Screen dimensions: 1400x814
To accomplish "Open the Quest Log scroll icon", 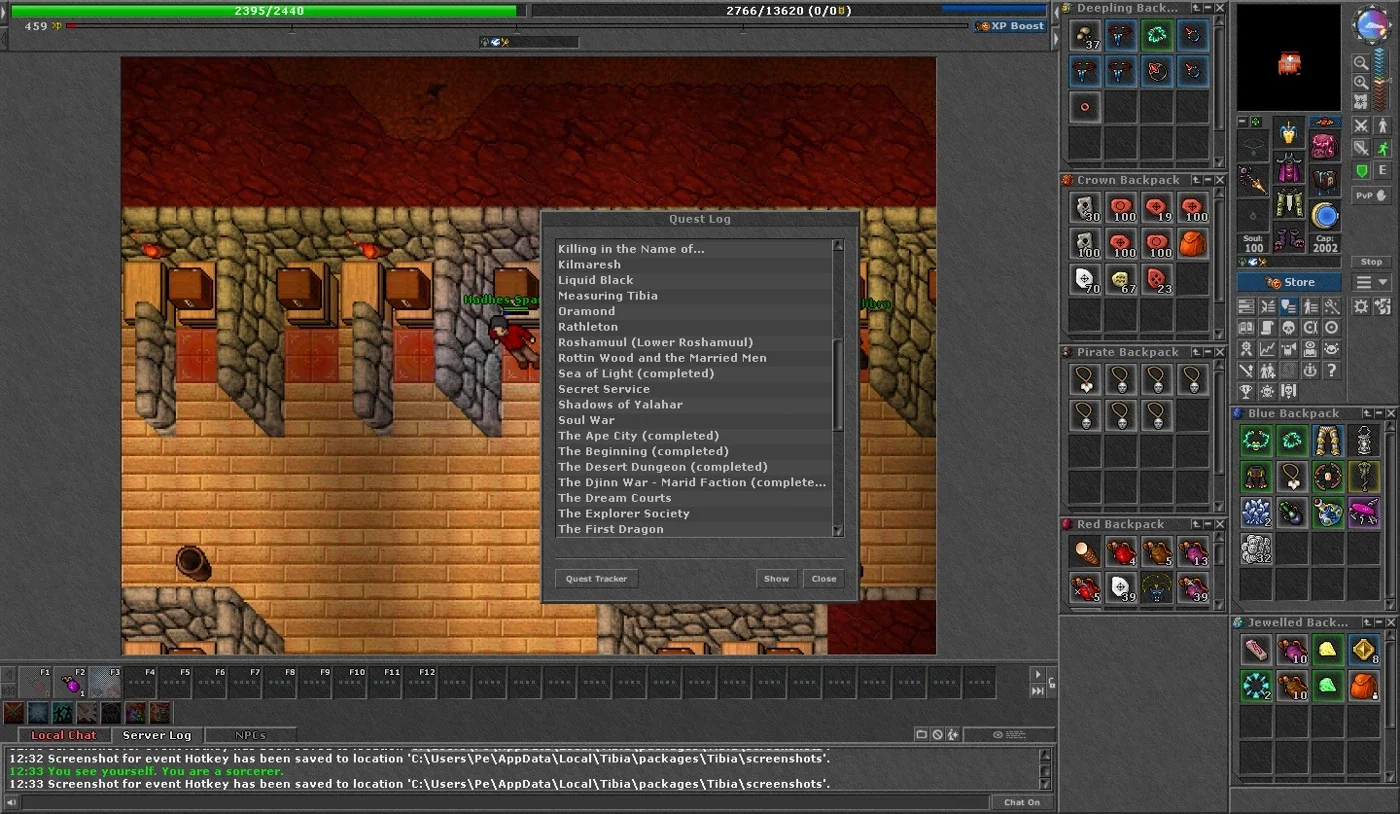I will 1268,328.
